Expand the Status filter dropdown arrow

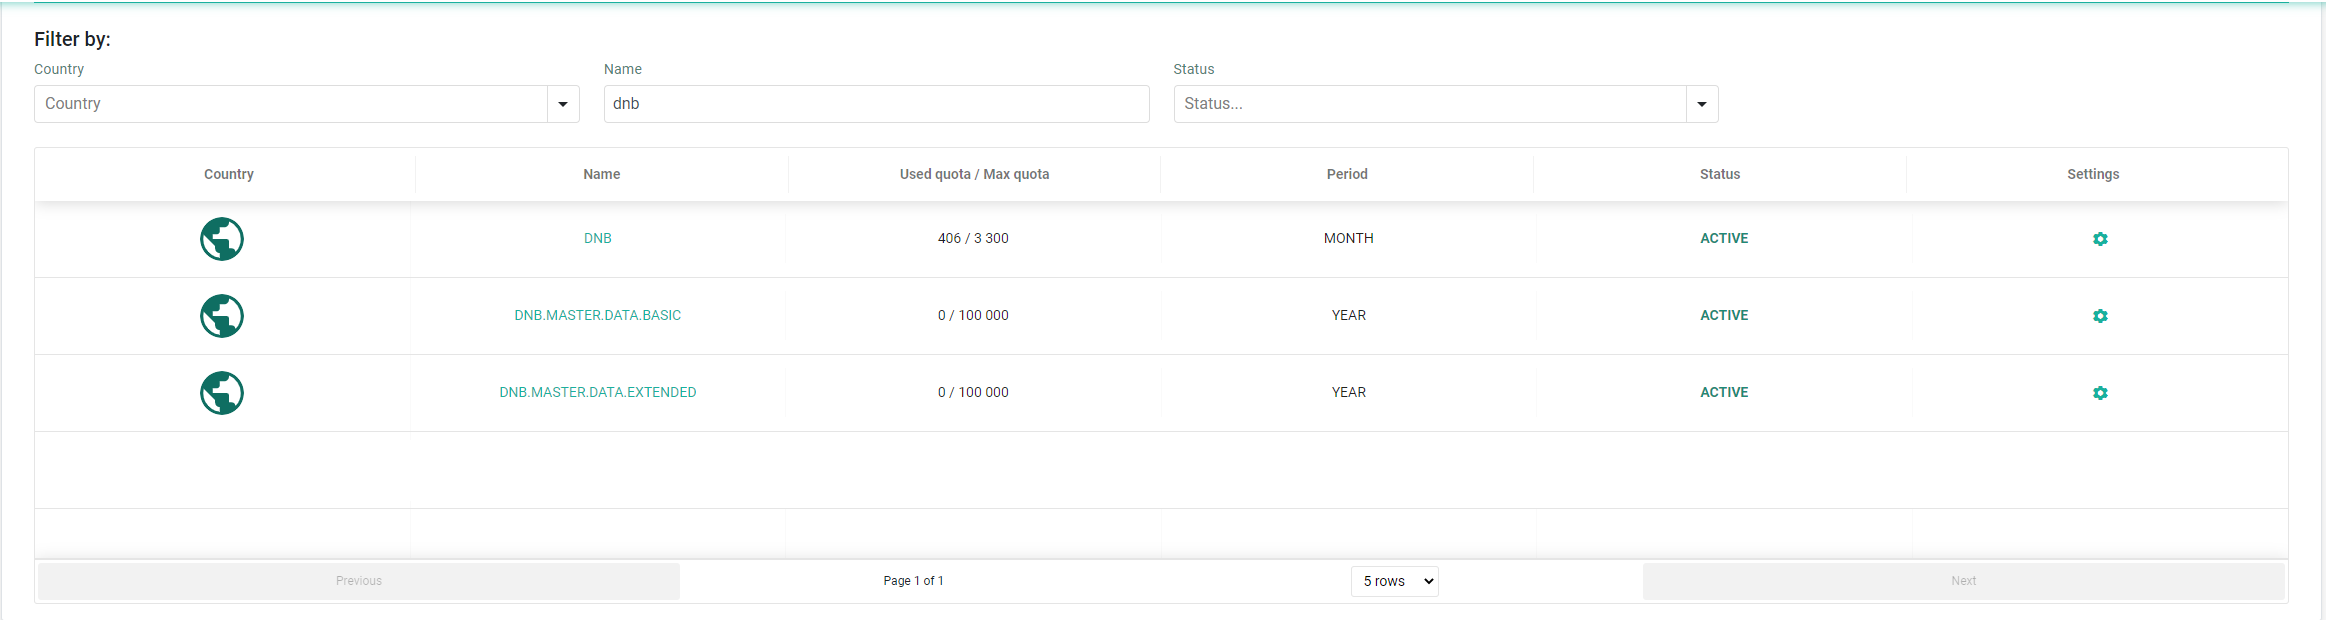tap(1702, 104)
